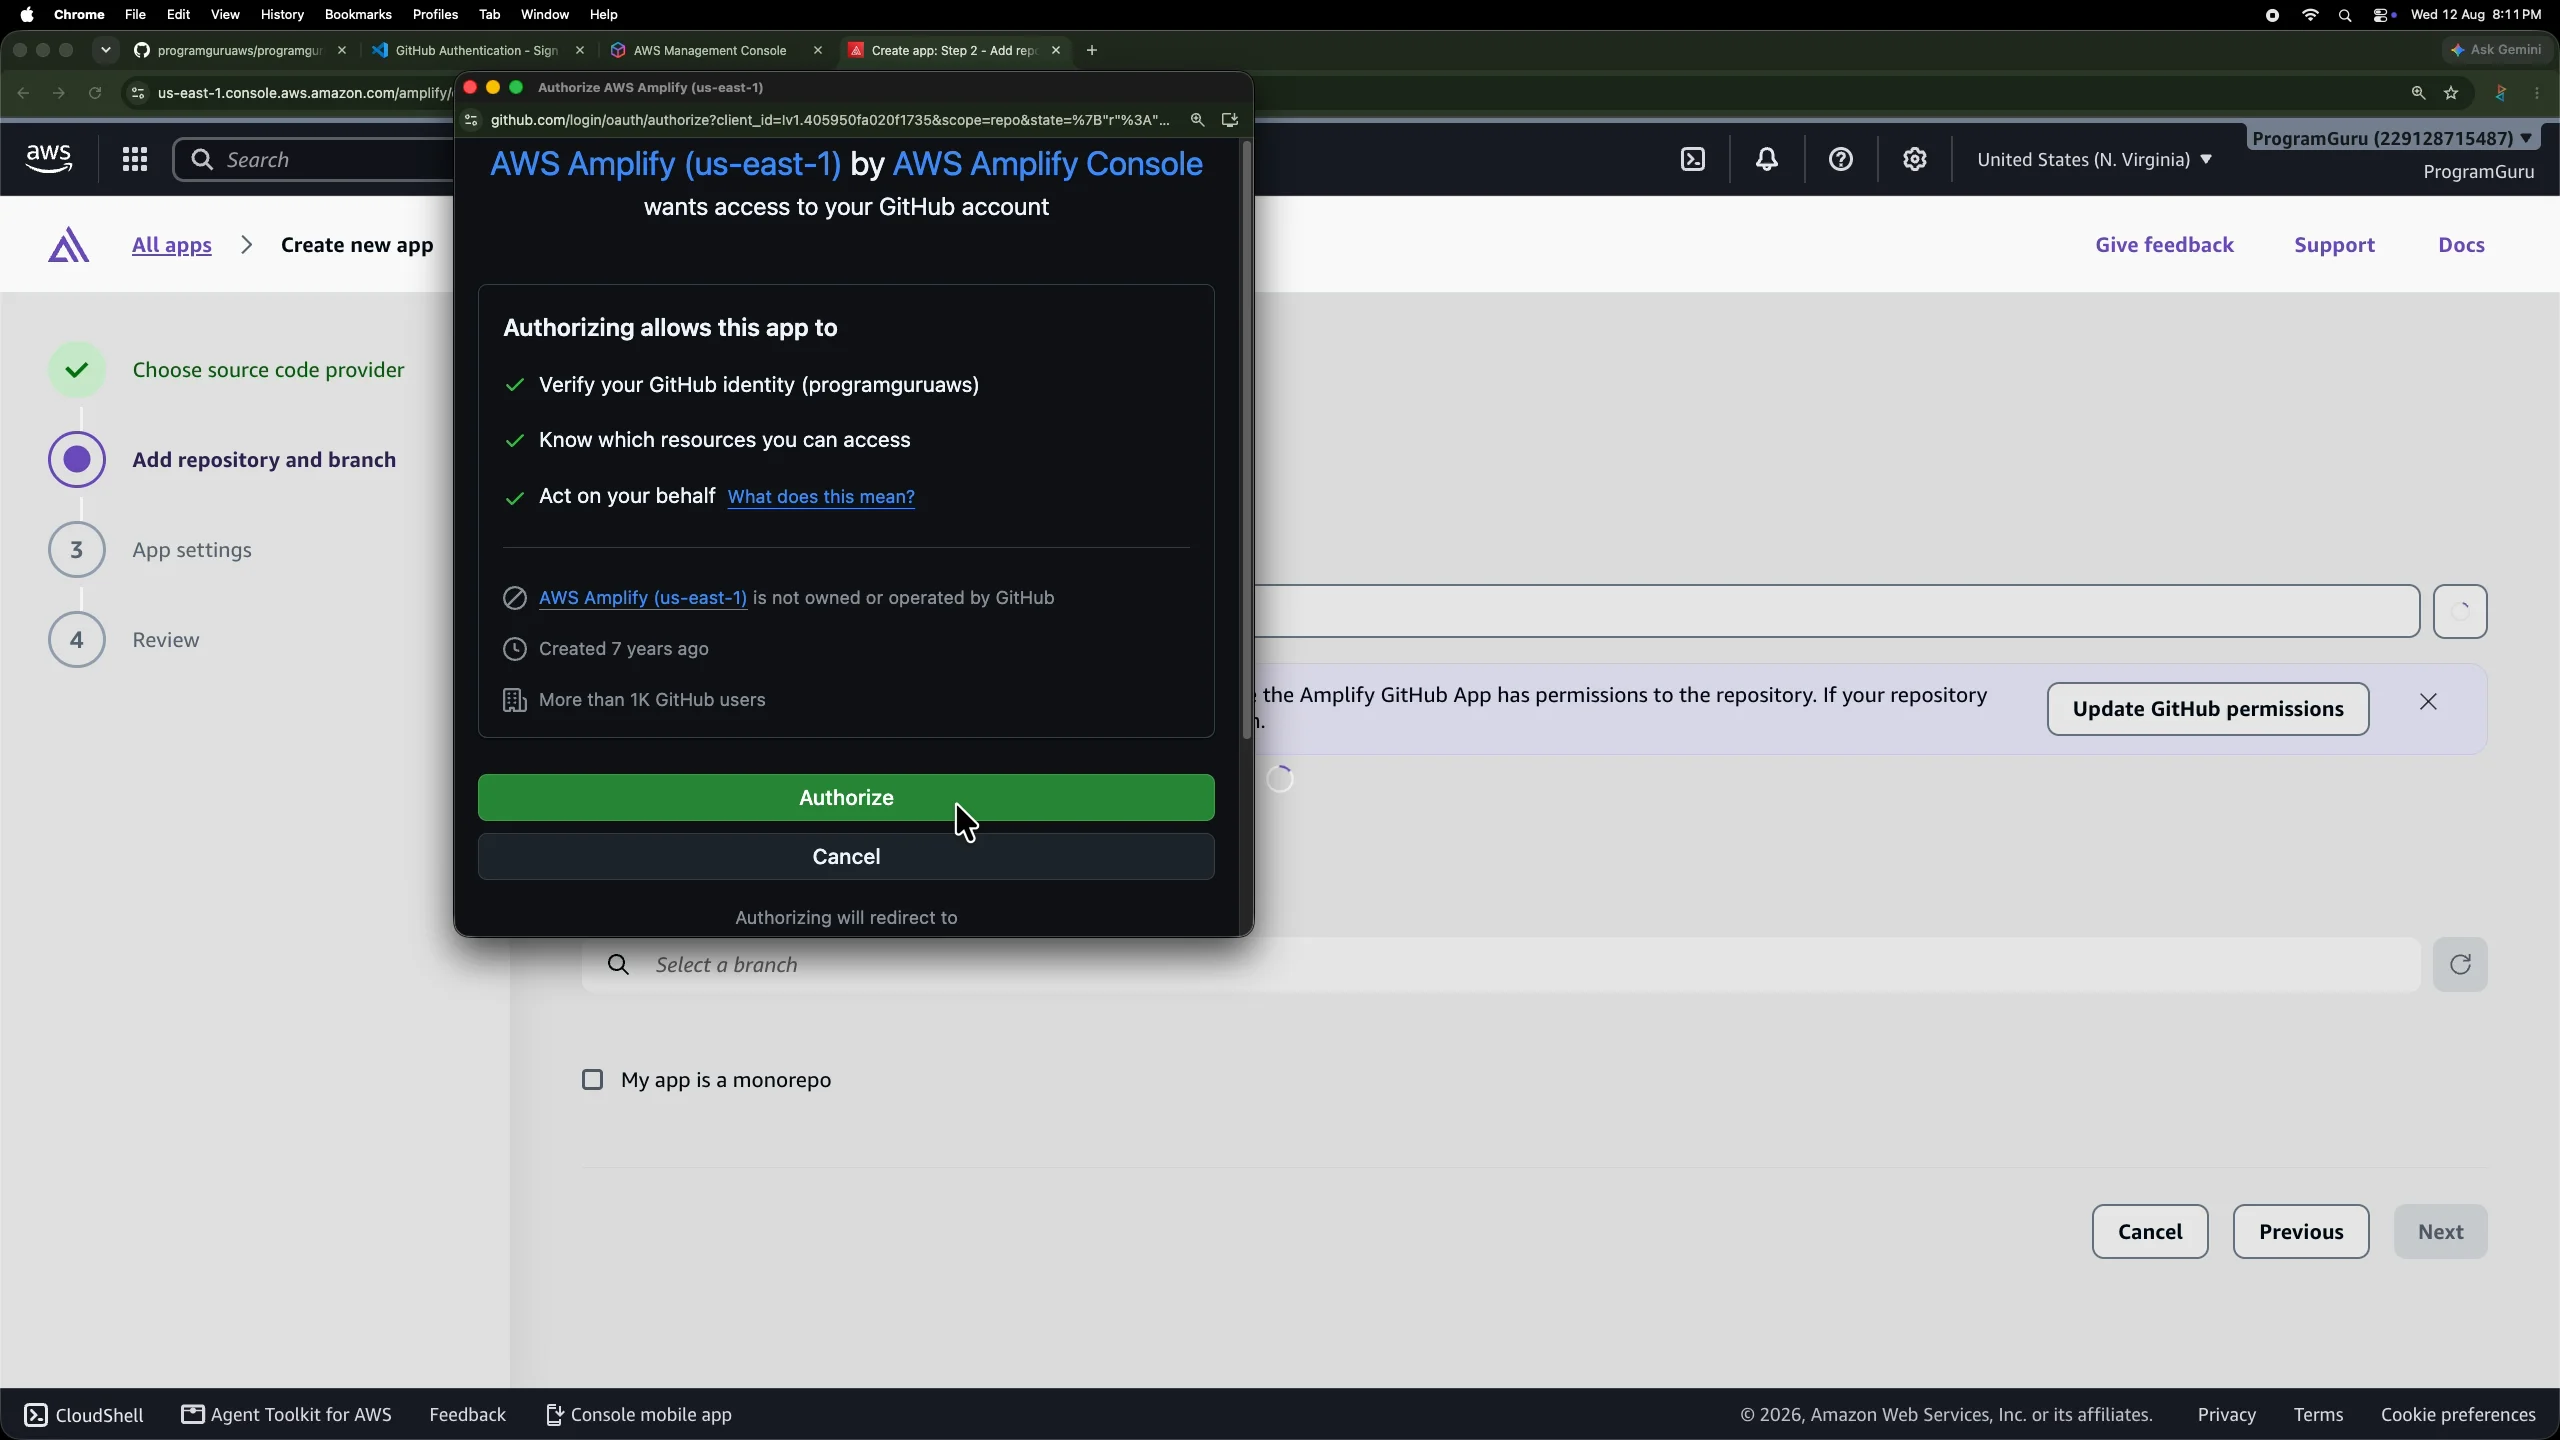Click the AWS logo home icon
Image resolution: width=2560 pixels, height=1440 pixels.
coord(49,159)
